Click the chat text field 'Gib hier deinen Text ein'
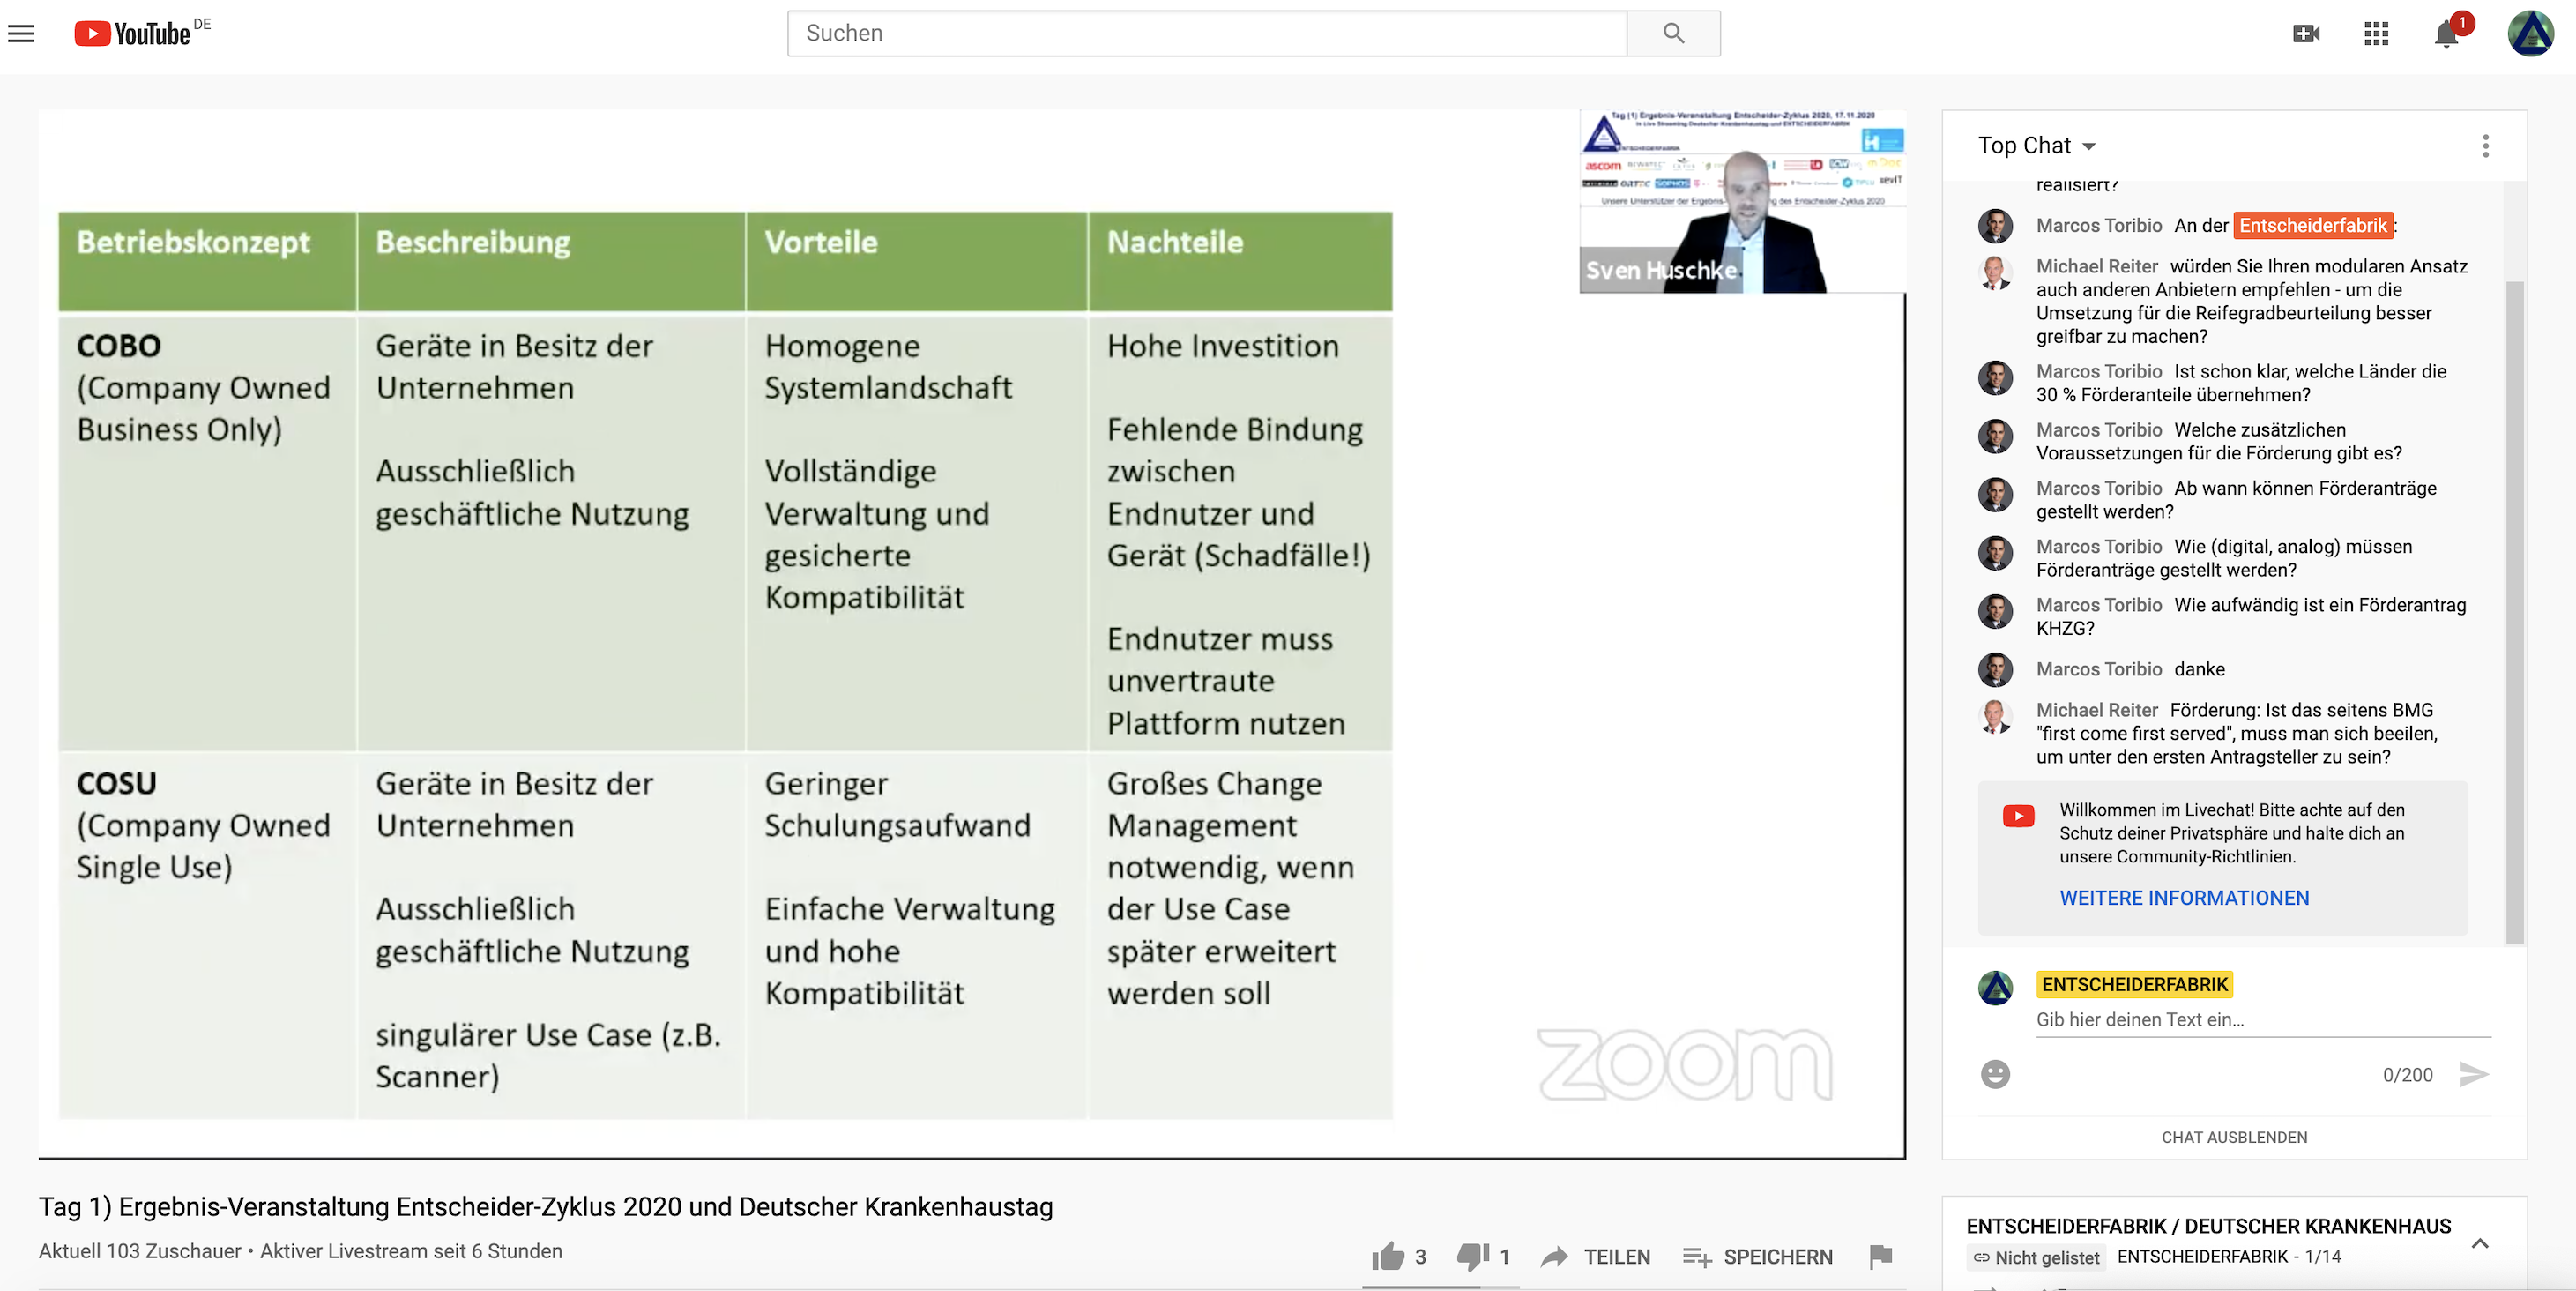Viewport: 2576px width, 1291px height. pyautogui.click(x=2263, y=1019)
